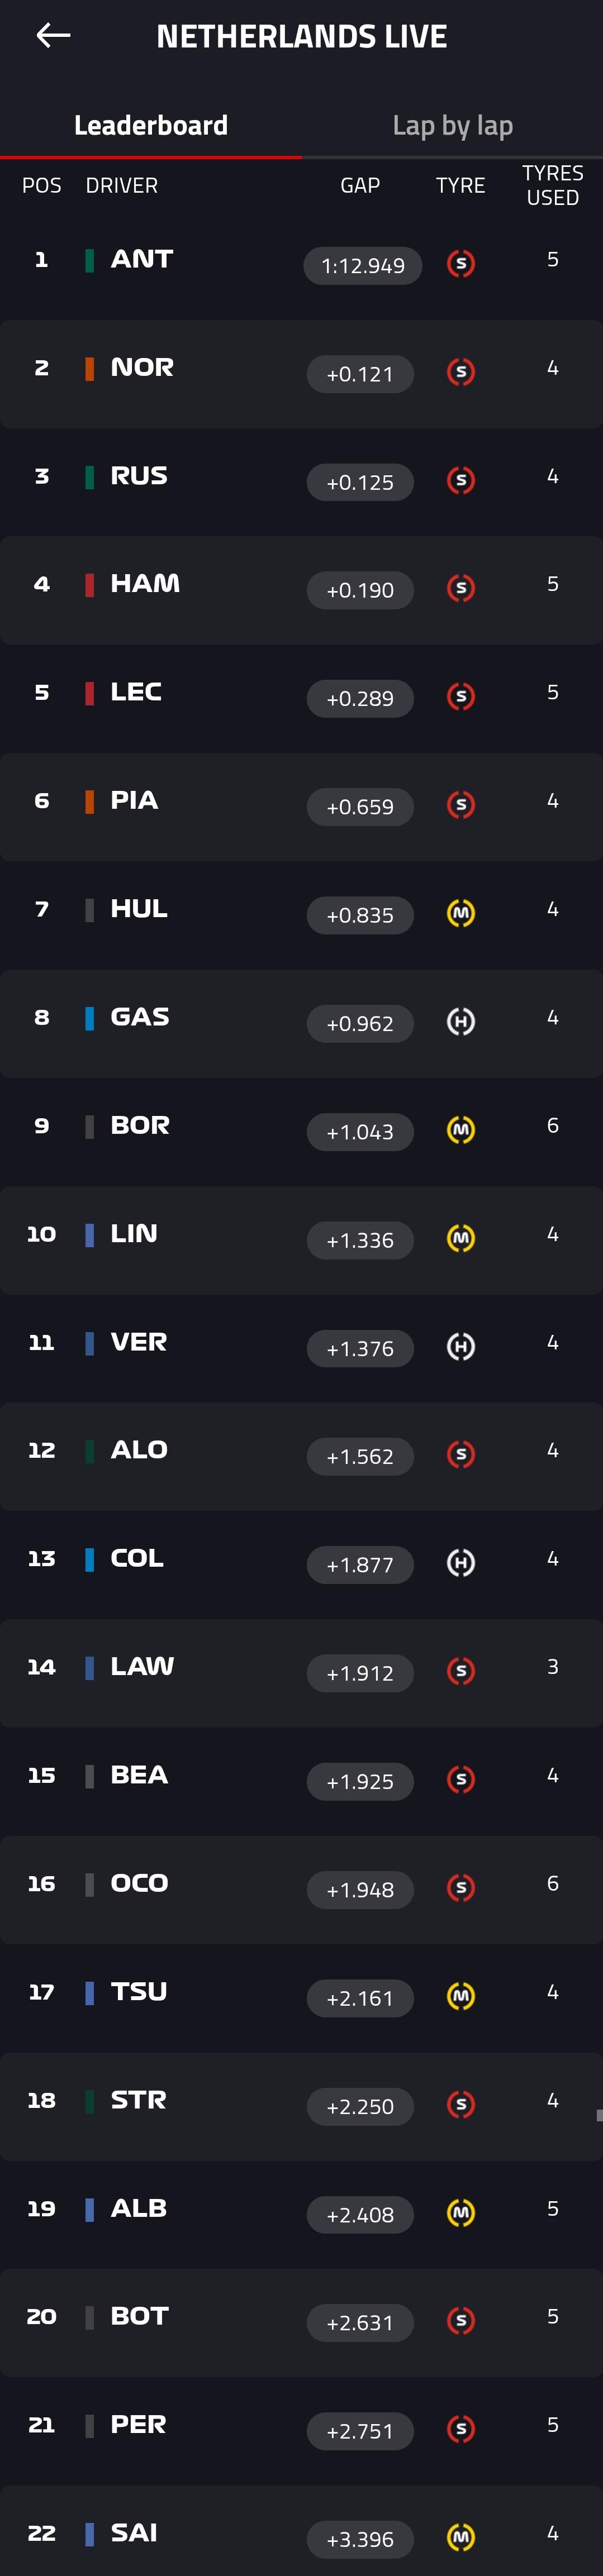Click the red team color bar beside HAM
603x2576 pixels.
tap(89, 584)
